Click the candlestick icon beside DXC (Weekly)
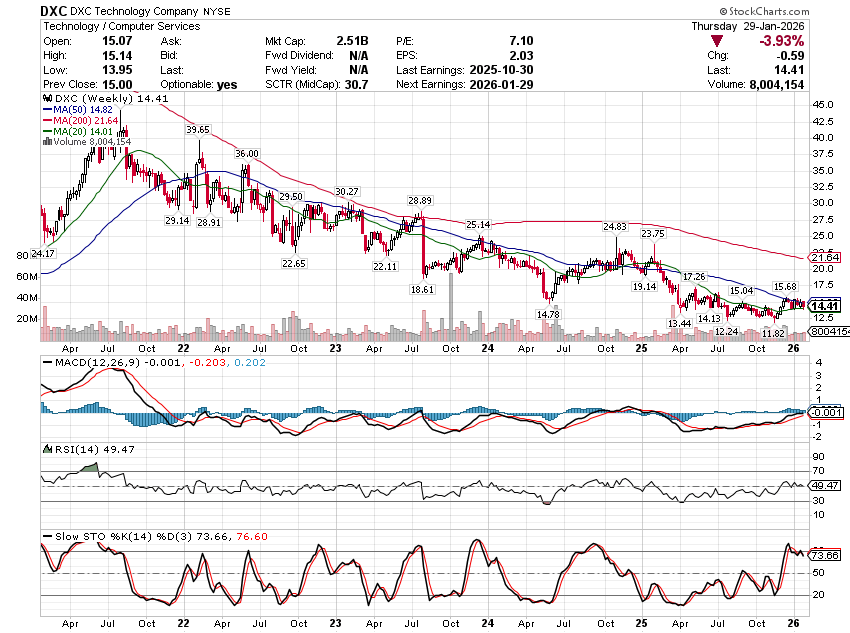 click(45, 100)
